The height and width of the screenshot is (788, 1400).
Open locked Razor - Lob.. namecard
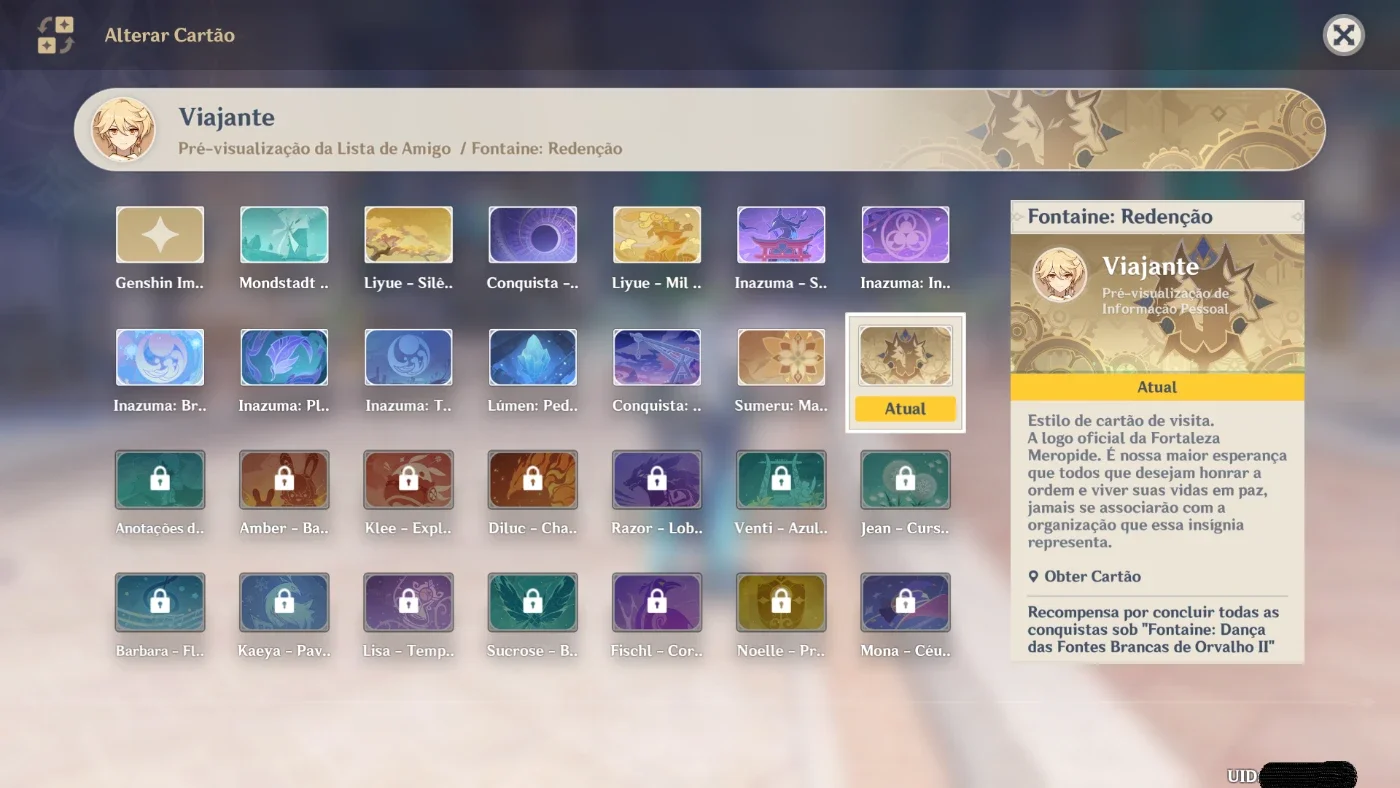pyautogui.click(x=657, y=480)
